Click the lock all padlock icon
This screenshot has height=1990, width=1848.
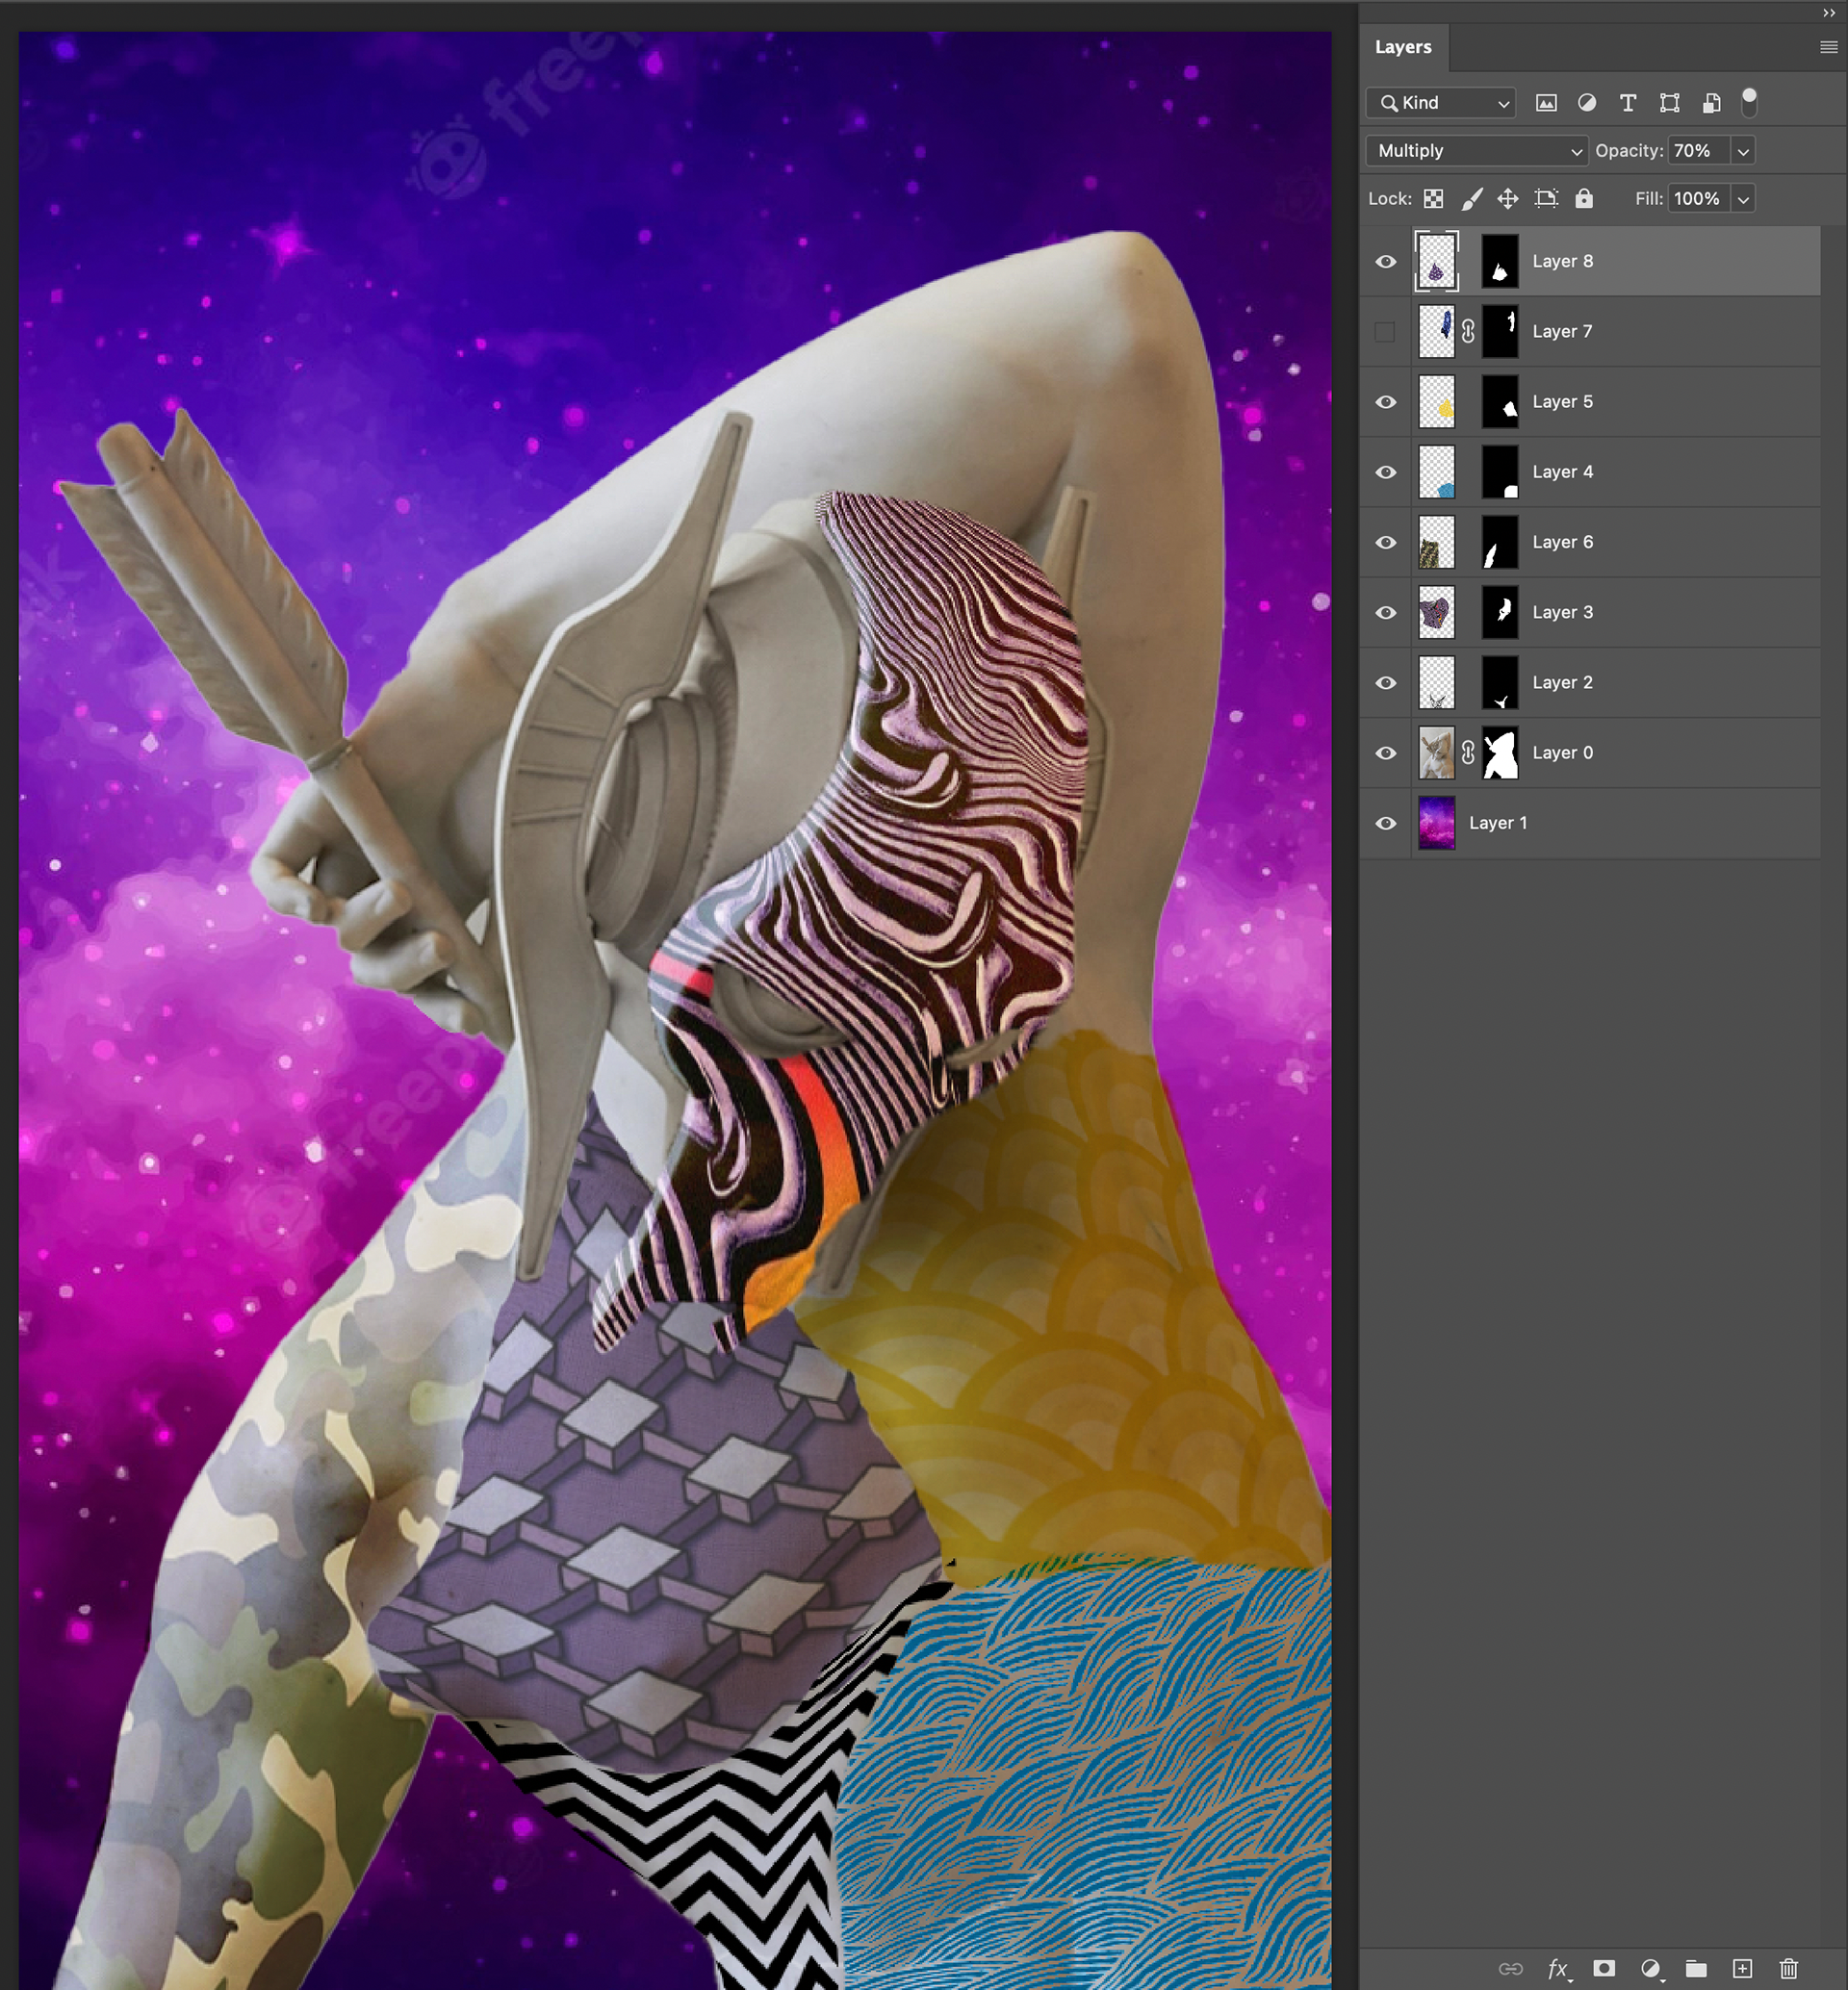[x=1584, y=199]
